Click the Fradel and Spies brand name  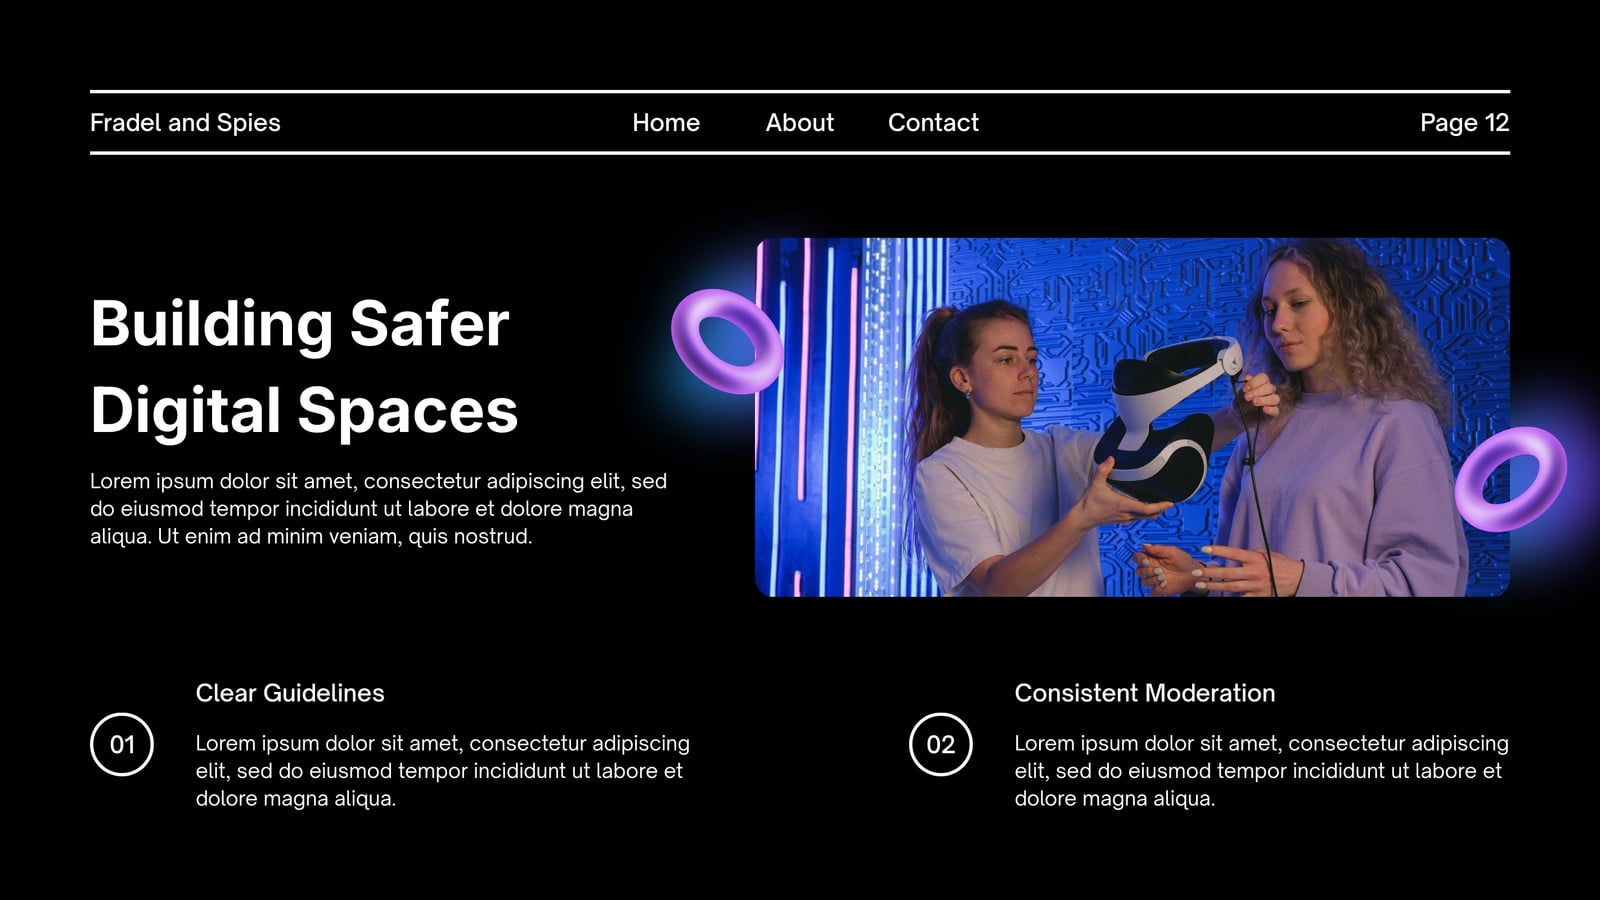pyautogui.click(x=185, y=122)
